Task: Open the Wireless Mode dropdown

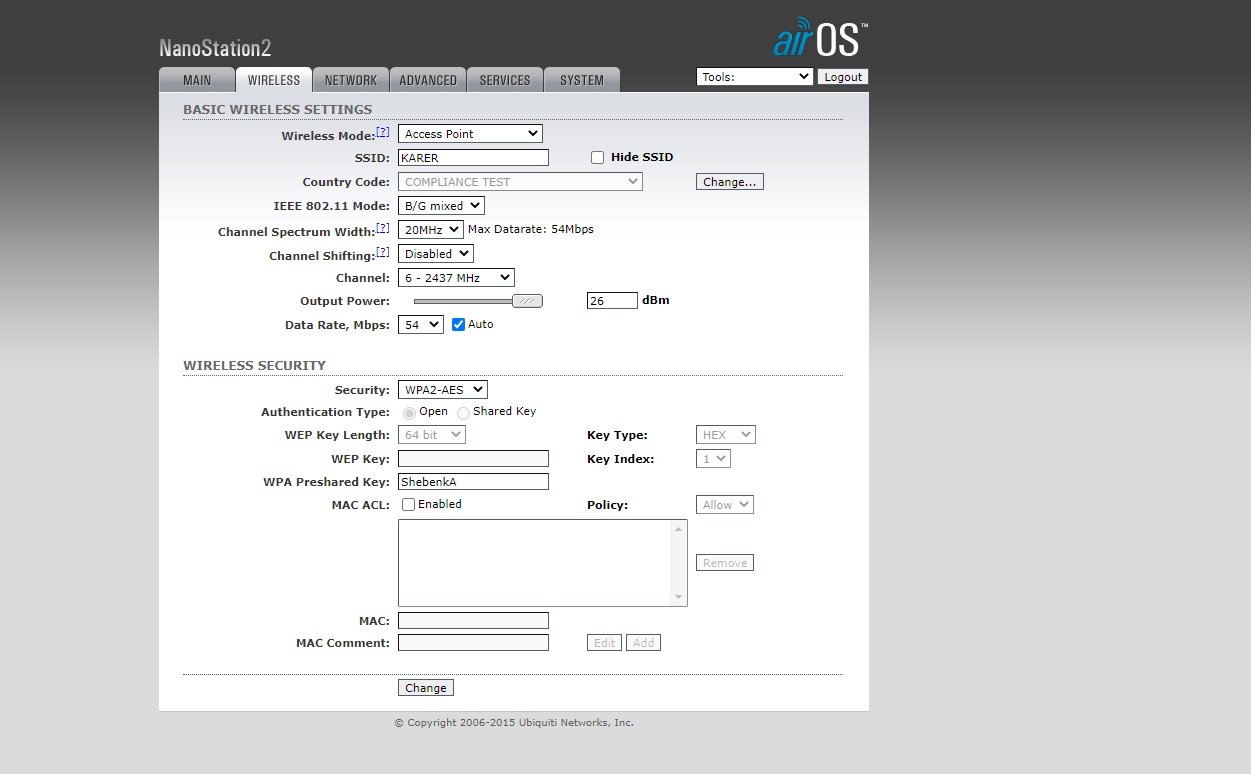Action: (x=470, y=134)
